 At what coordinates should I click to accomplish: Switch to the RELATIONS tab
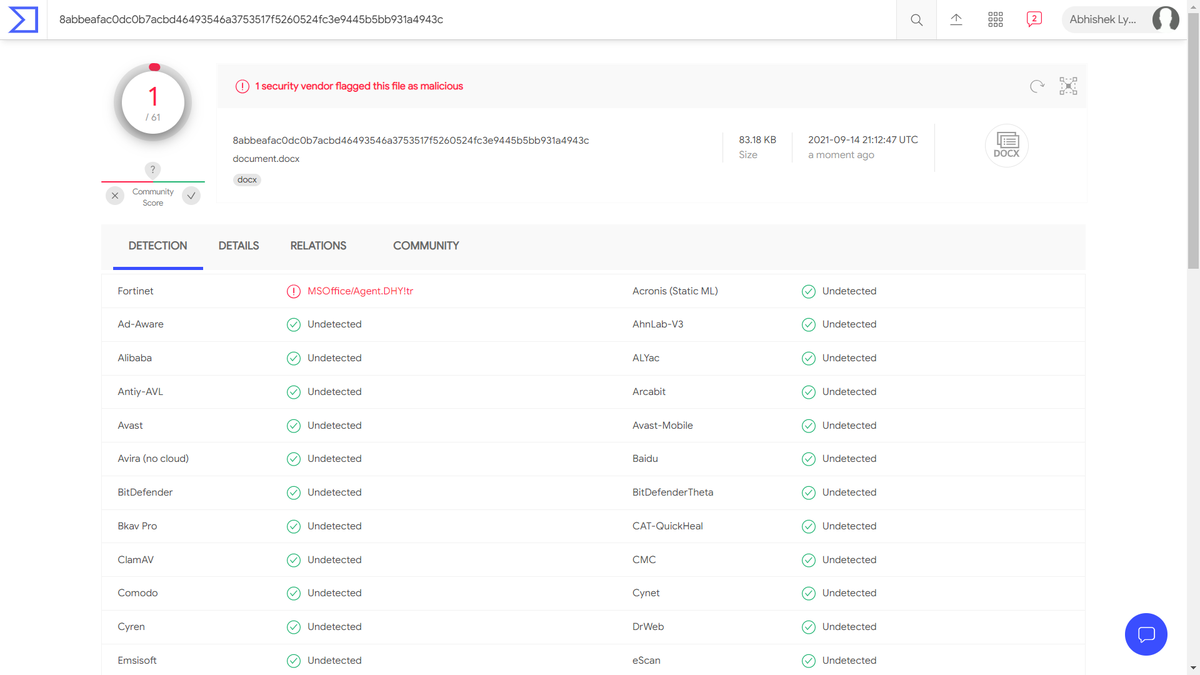pos(318,246)
